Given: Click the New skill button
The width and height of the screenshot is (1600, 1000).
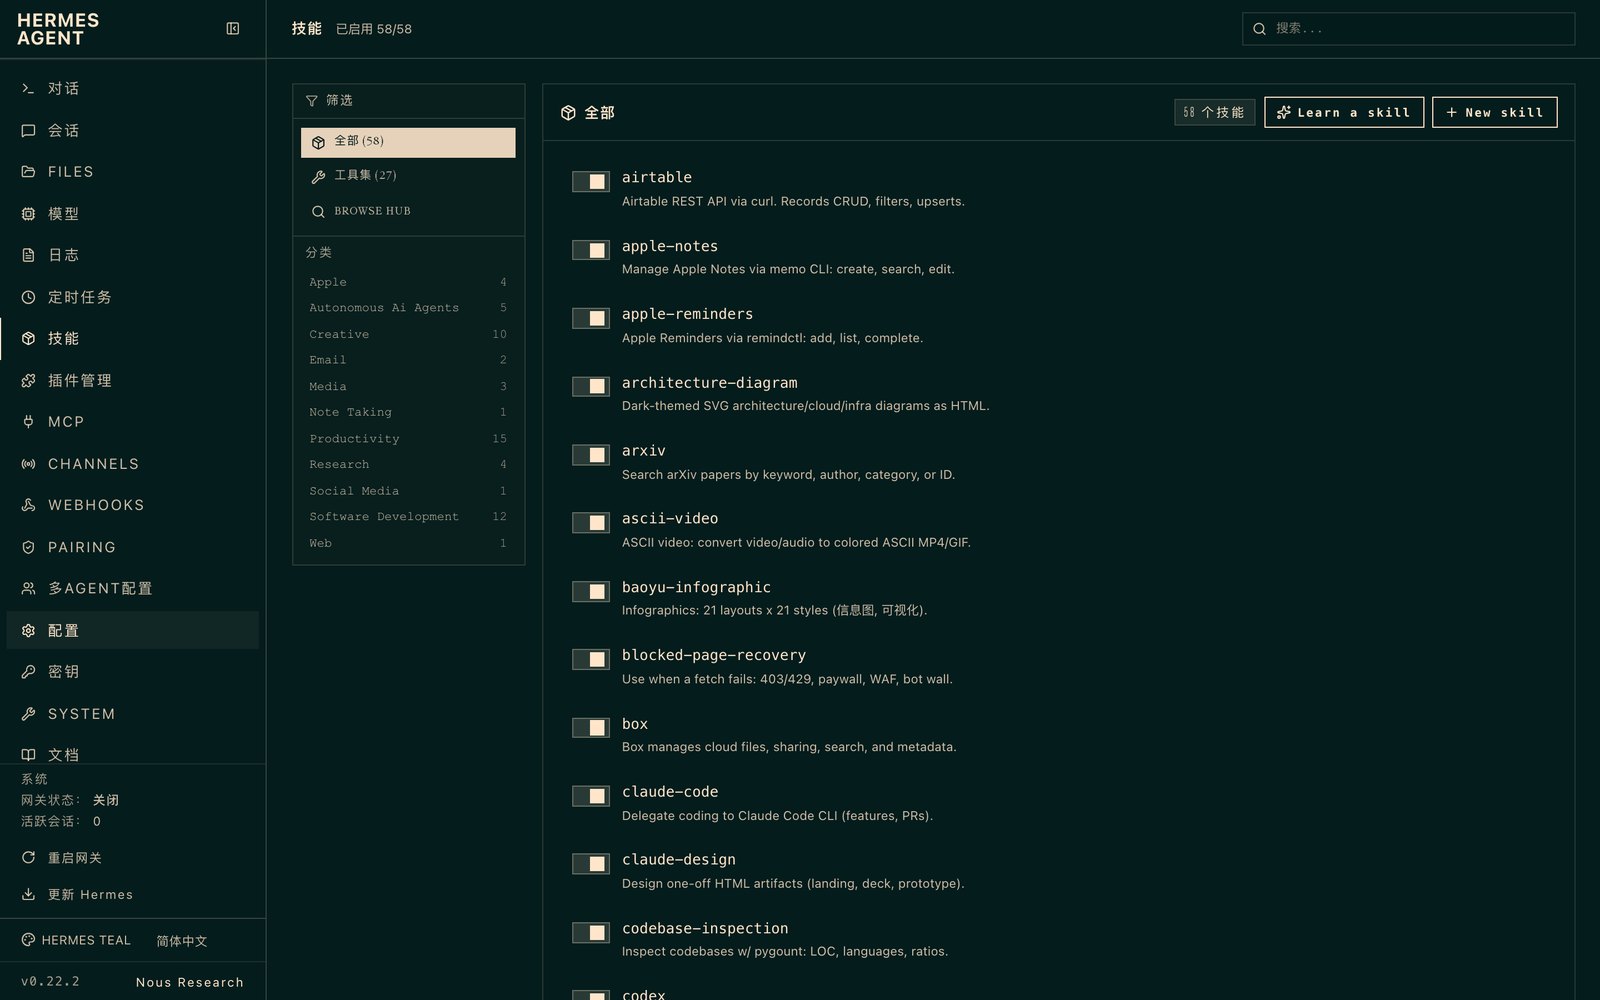Looking at the screenshot, I should [1495, 112].
